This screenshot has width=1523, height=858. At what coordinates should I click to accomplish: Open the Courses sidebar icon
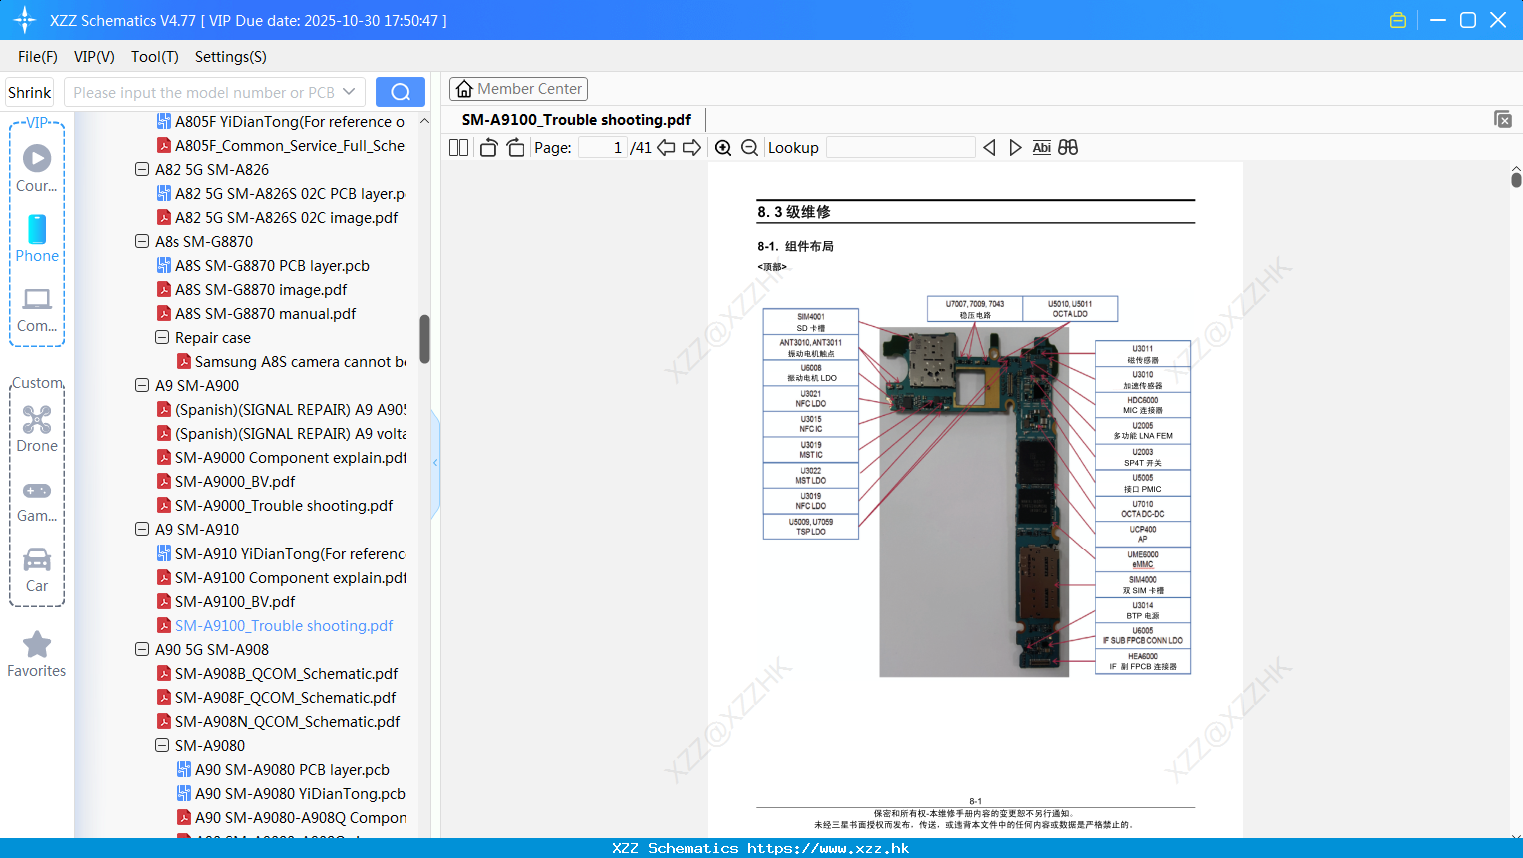pyautogui.click(x=37, y=169)
